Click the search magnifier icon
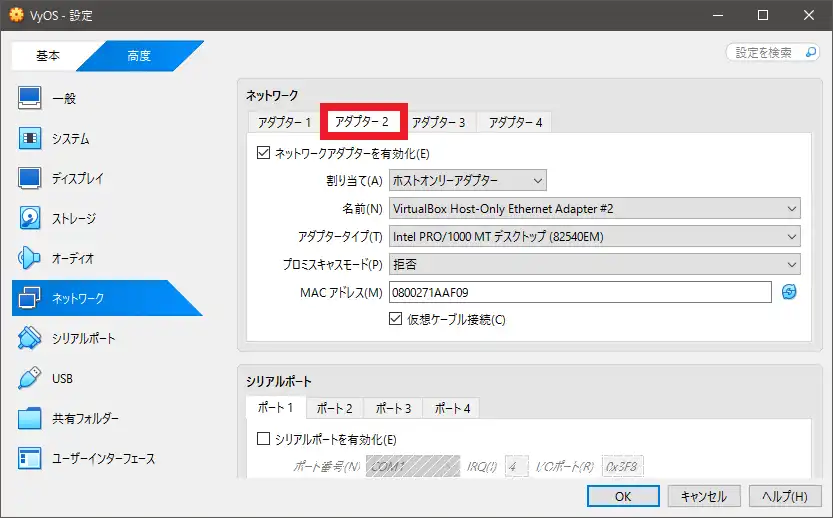Screen dimensions: 833x518 811,52
